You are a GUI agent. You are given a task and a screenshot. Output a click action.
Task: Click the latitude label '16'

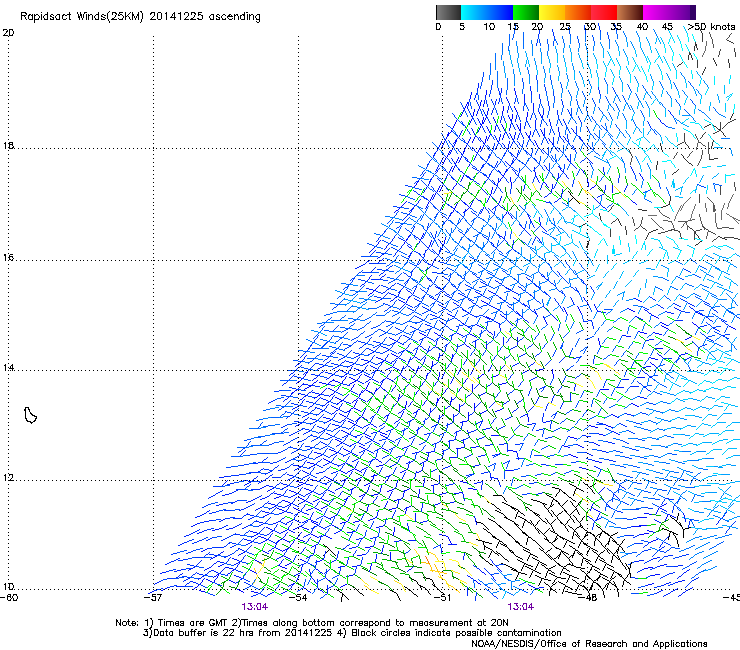(x=8, y=257)
